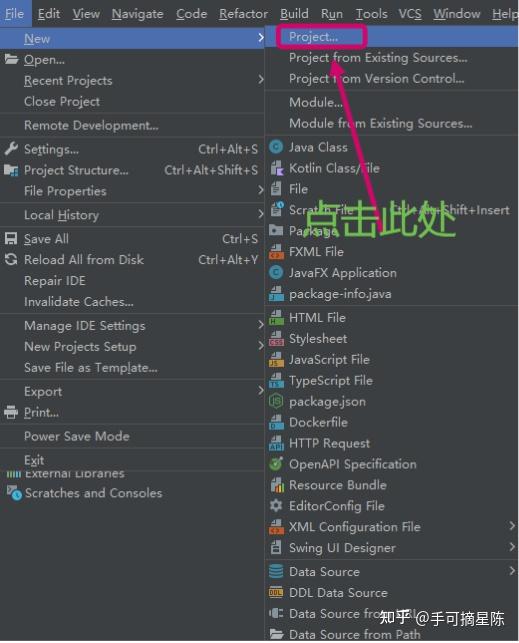Click the Dockerfile icon
The image size is (519, 643).
coord(276,422)
